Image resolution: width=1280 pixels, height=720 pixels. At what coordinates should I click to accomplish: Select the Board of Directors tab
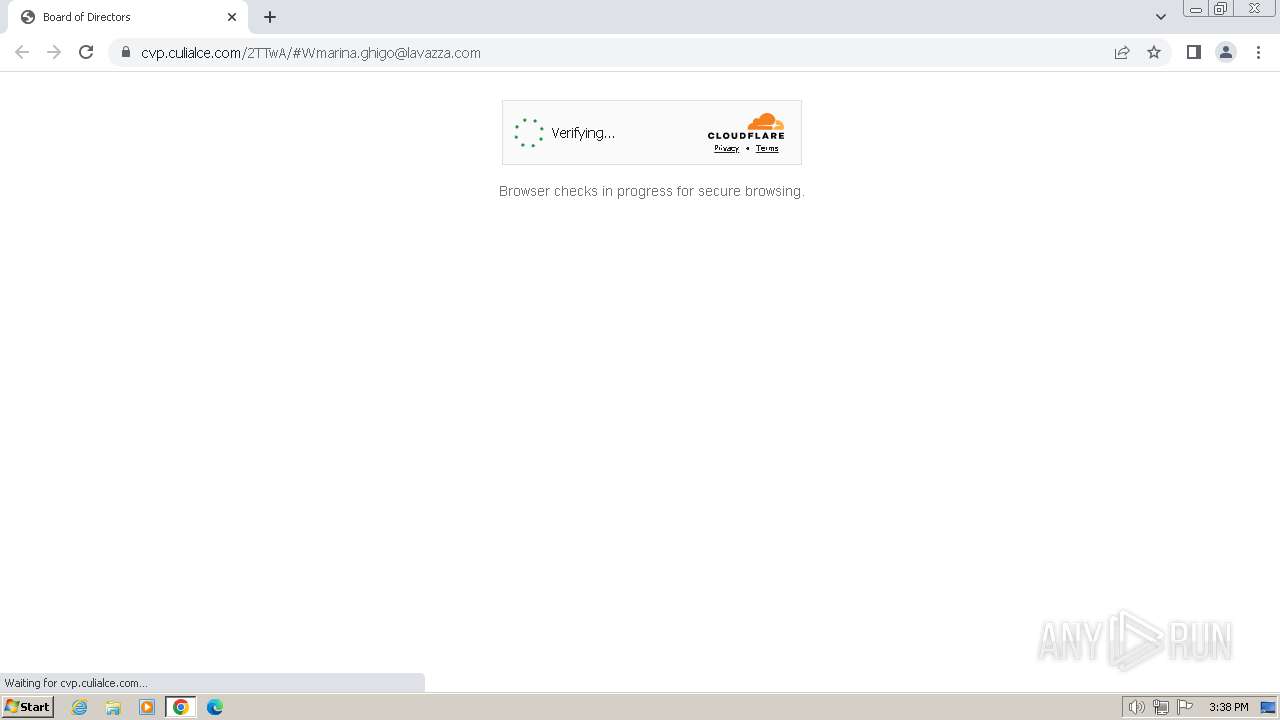click(128, 17)
